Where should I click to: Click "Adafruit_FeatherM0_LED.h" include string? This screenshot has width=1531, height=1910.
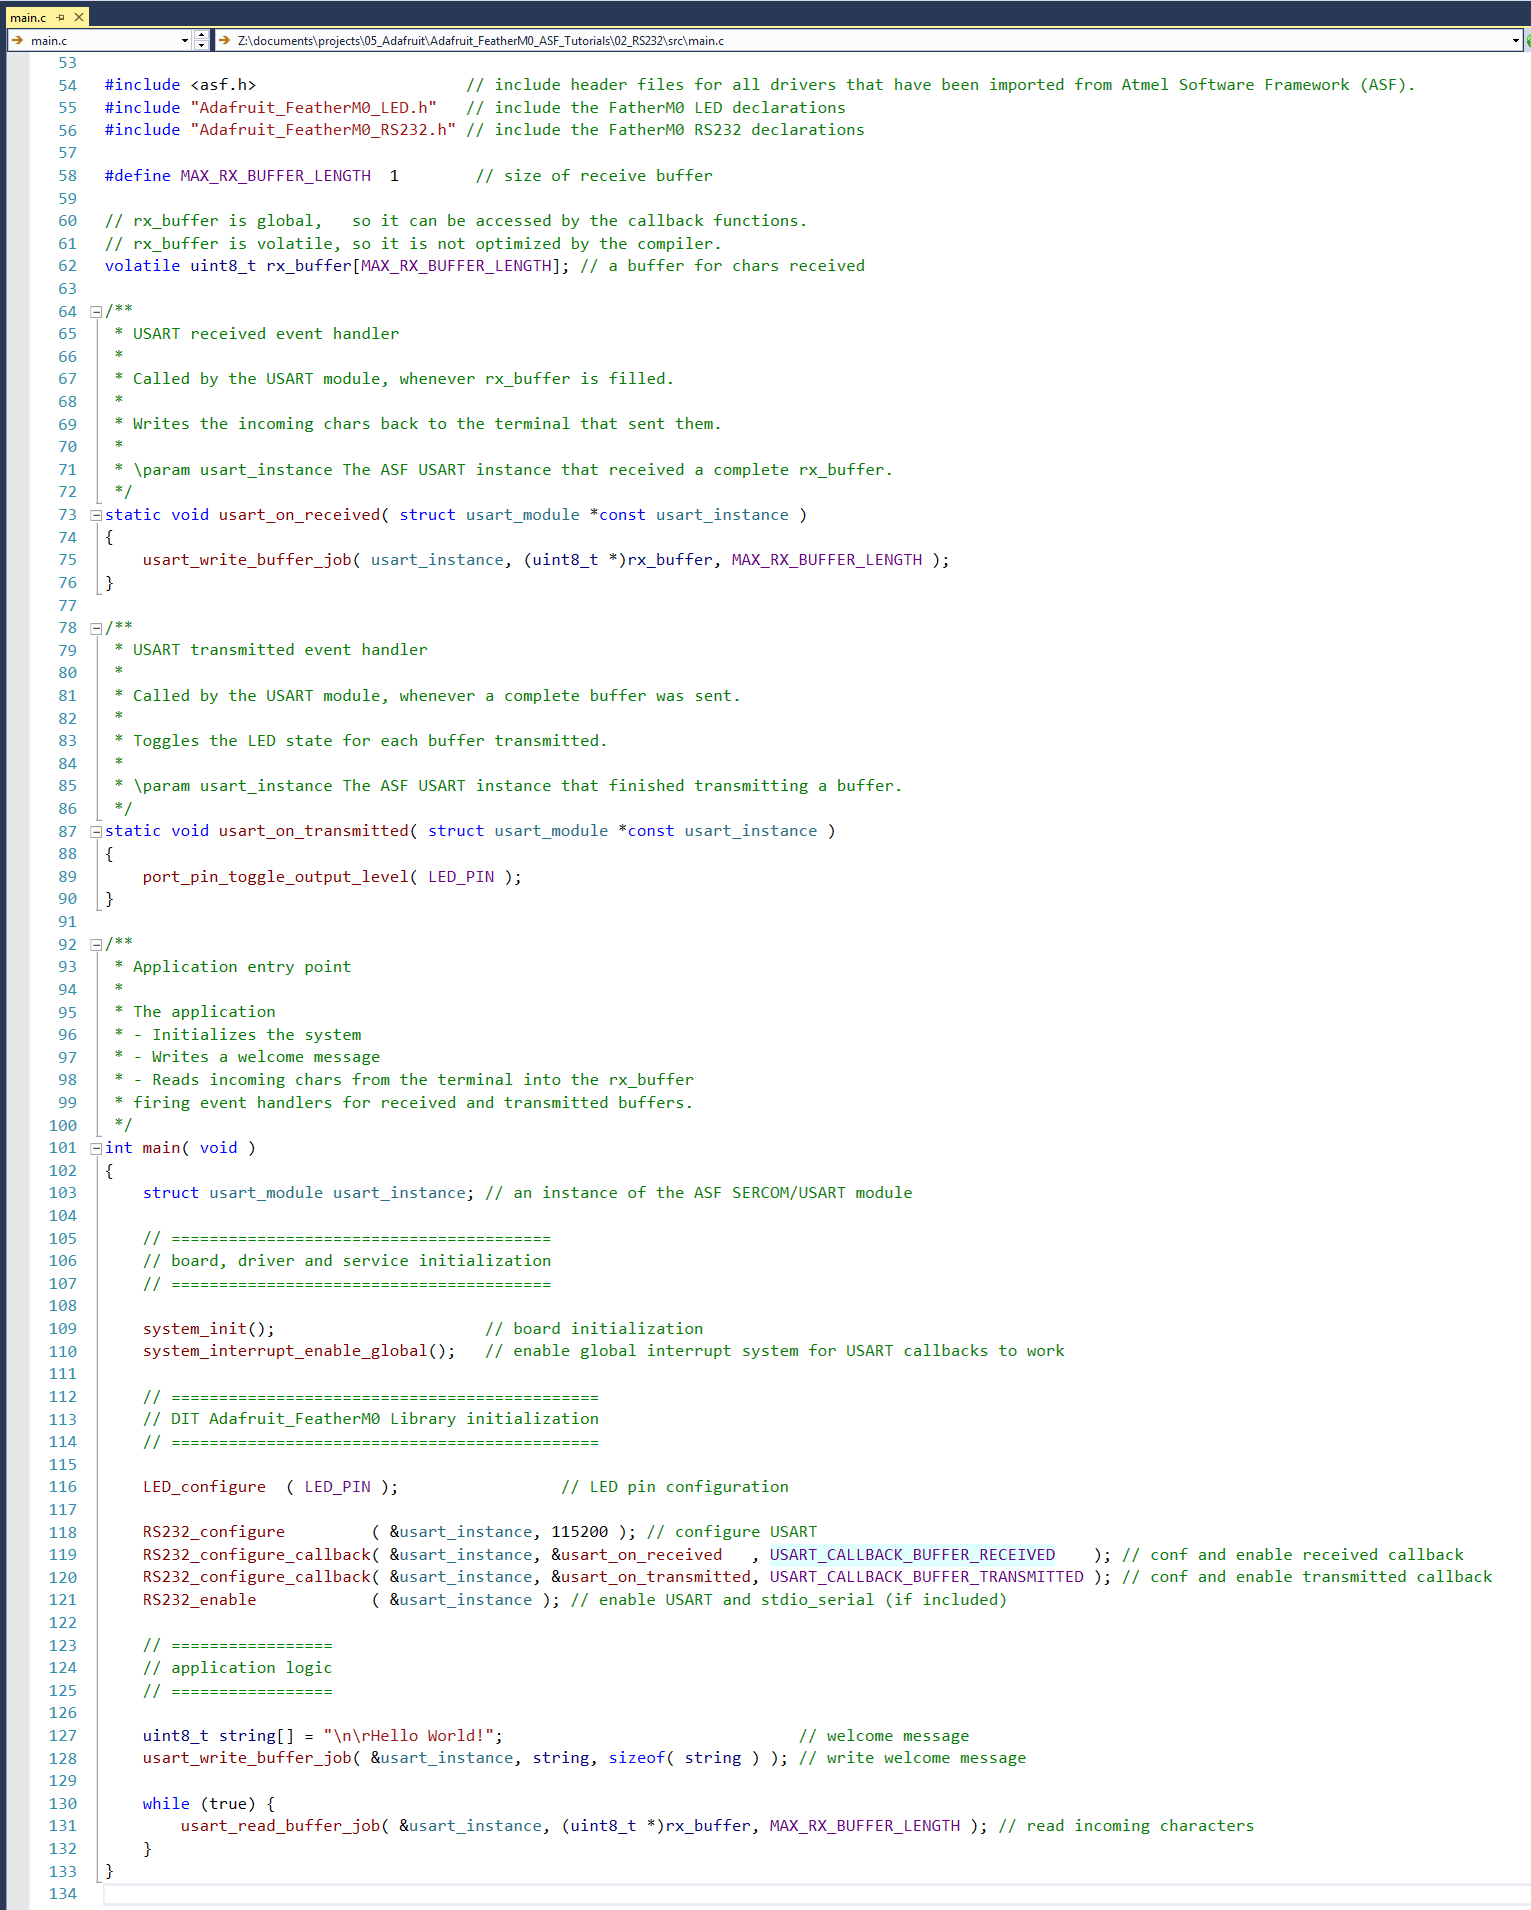pos(313,108)
